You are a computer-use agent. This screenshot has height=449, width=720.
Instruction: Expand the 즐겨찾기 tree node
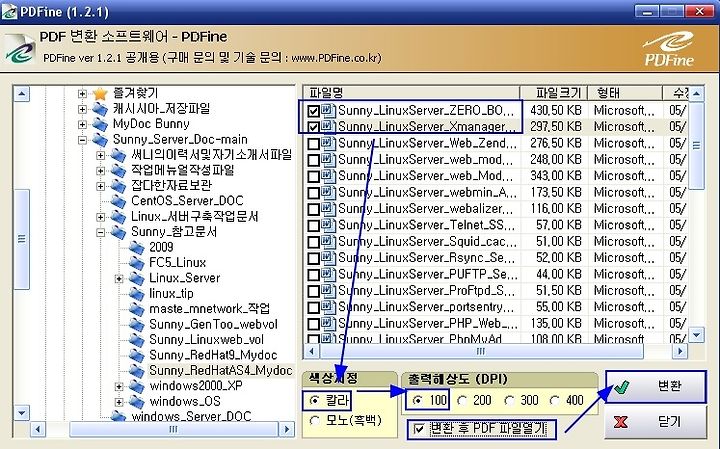click(x=82, y=94)
